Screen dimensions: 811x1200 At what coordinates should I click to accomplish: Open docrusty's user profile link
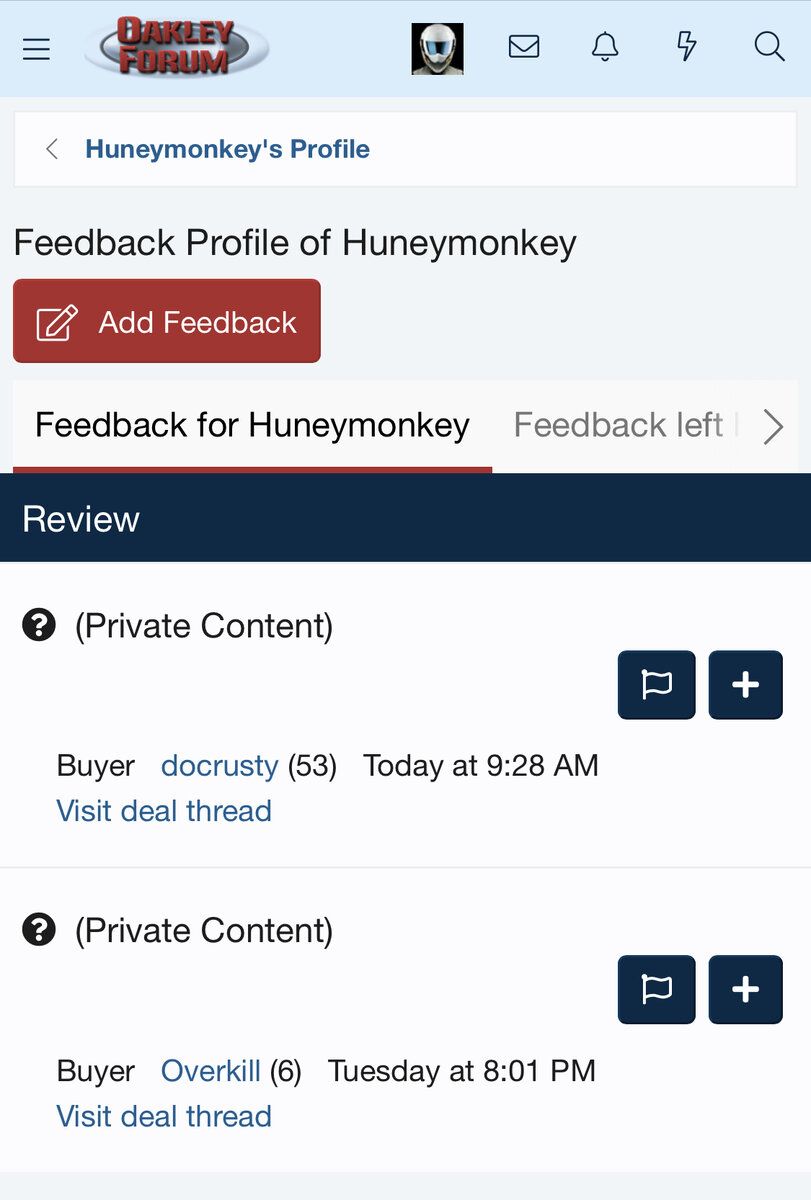(219, 766)
